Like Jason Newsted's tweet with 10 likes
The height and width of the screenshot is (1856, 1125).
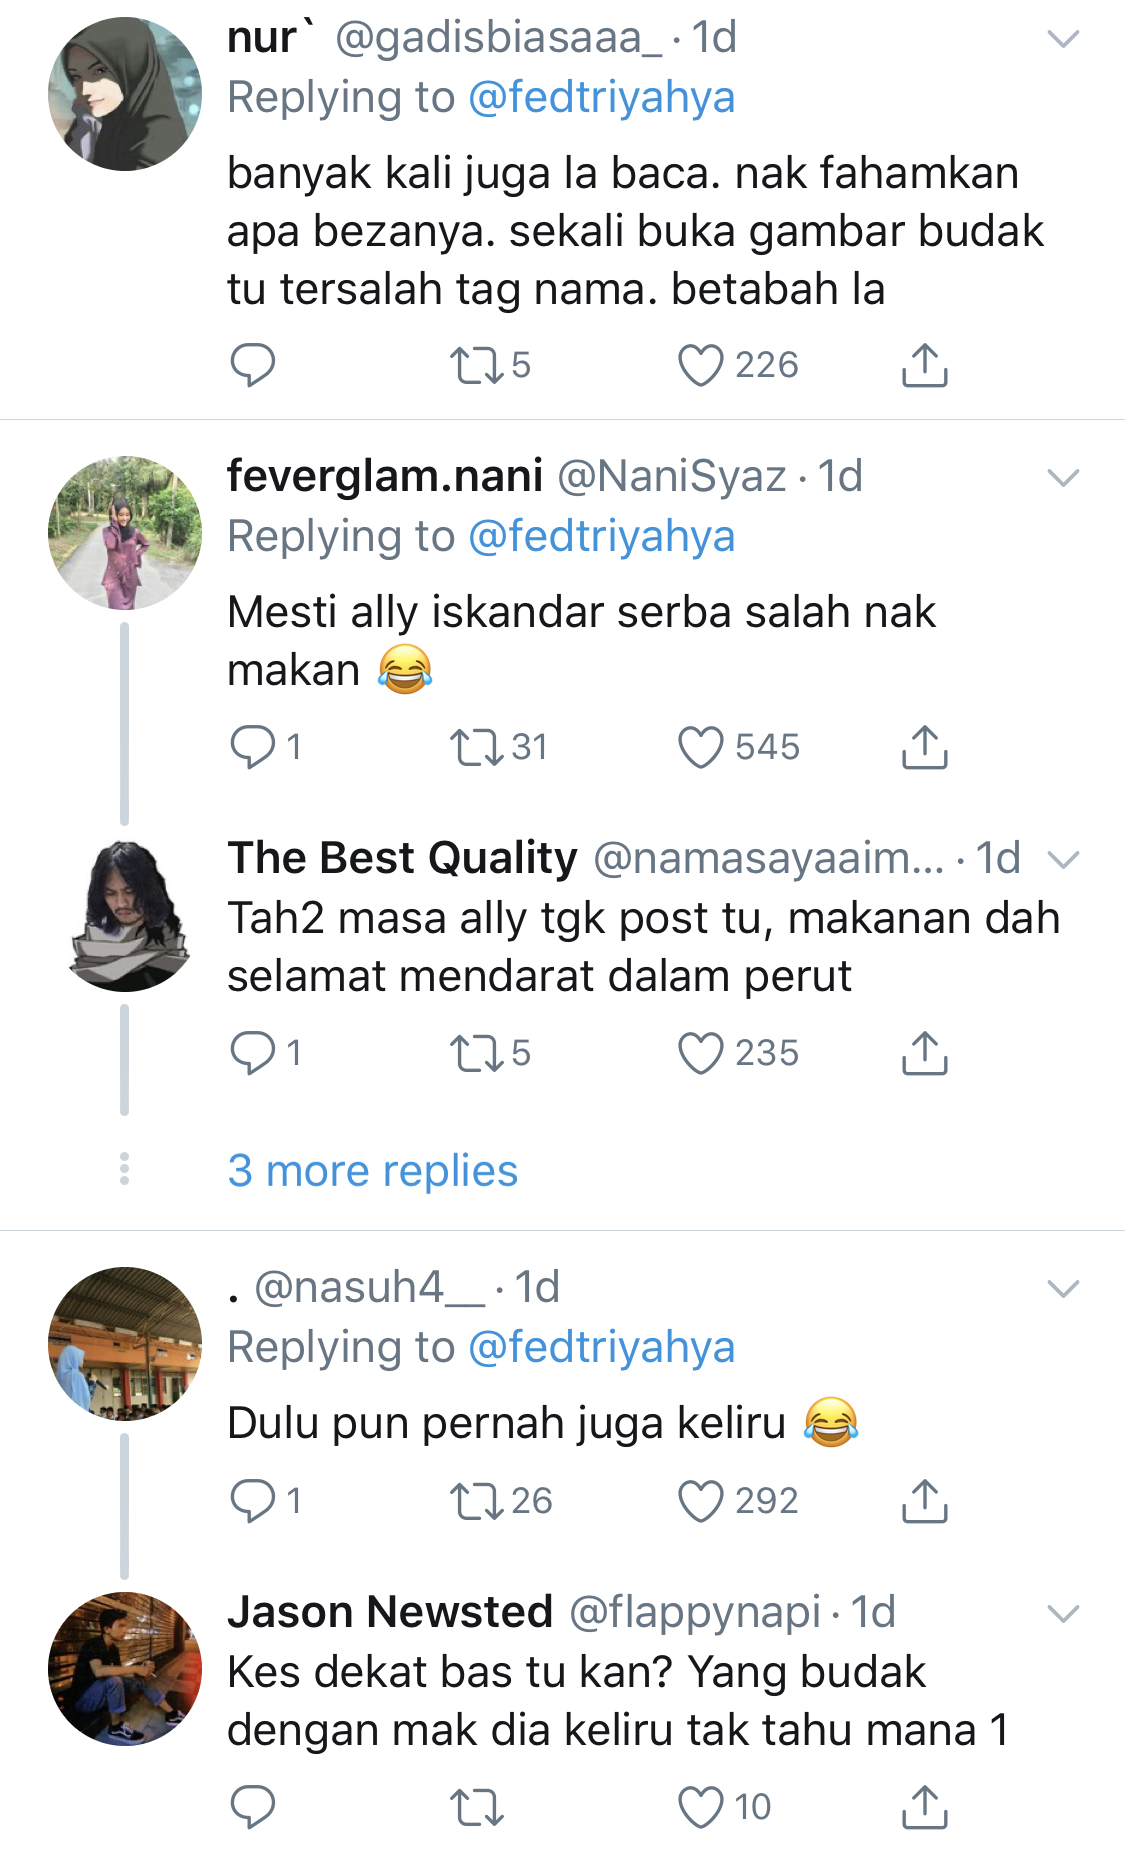(700, 1807)
